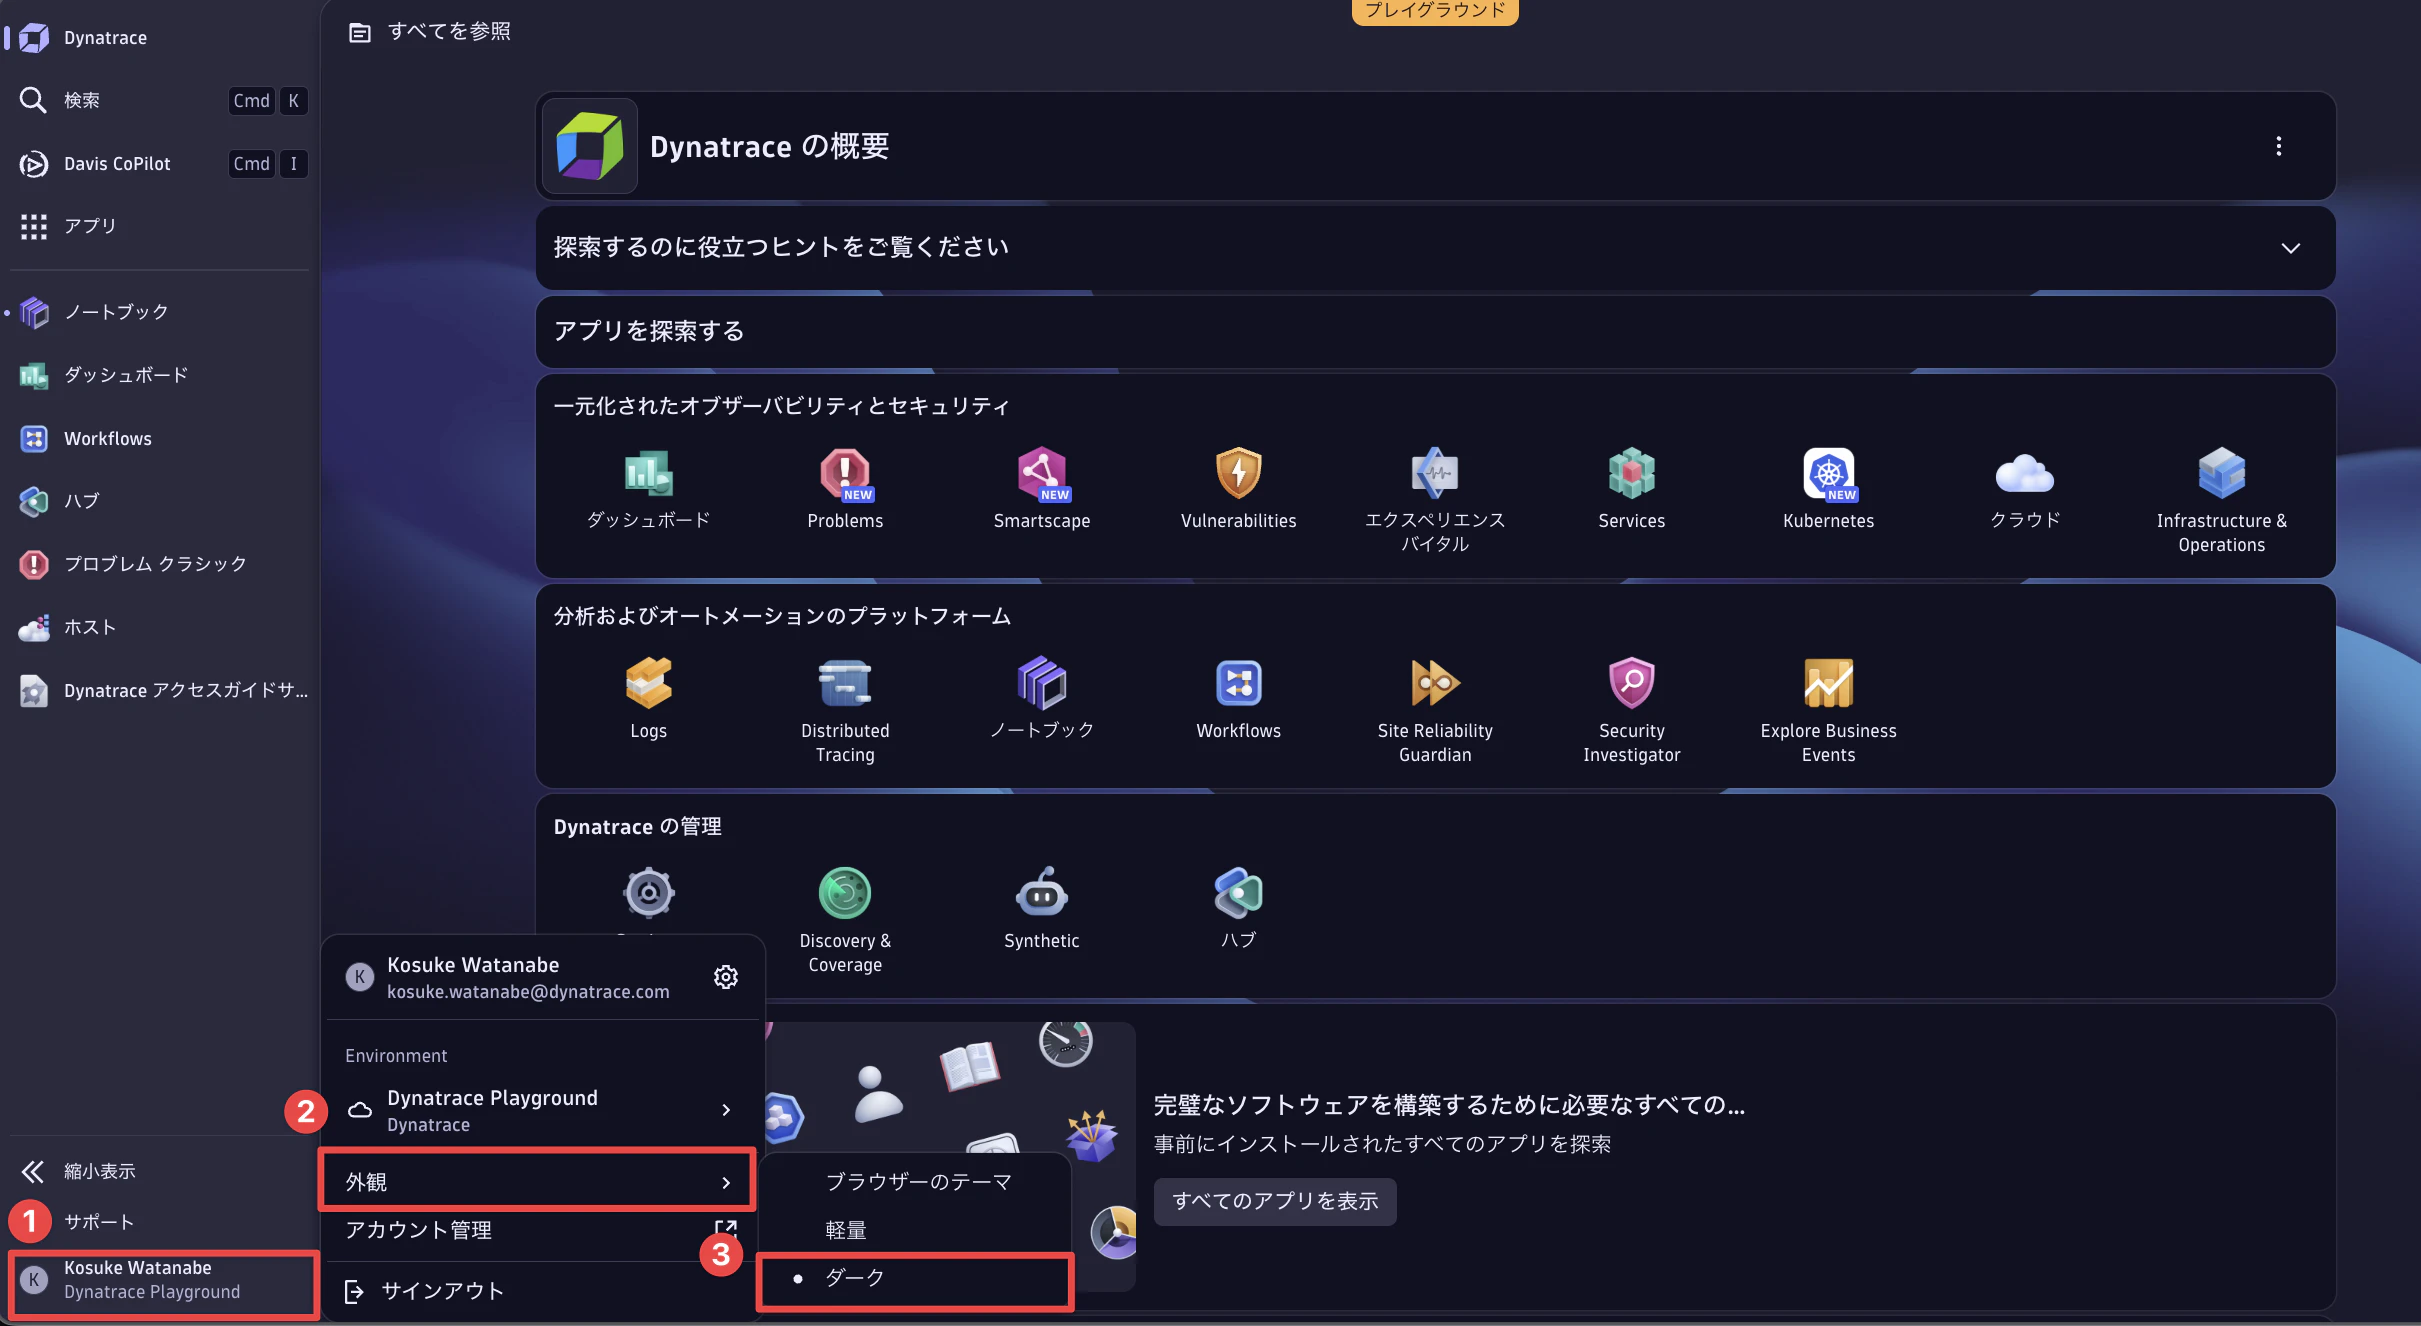The width and height of the screenshot is (2421, 1326).
Task: Open Infrastructure & Operations app
Action: (2221, 500)
